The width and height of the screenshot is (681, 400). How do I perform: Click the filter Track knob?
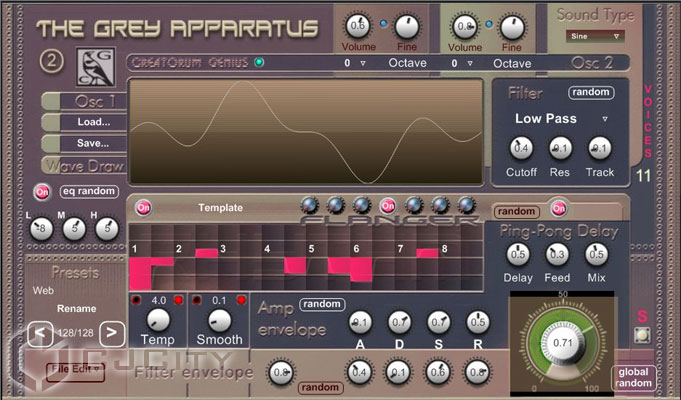(599, 148)
